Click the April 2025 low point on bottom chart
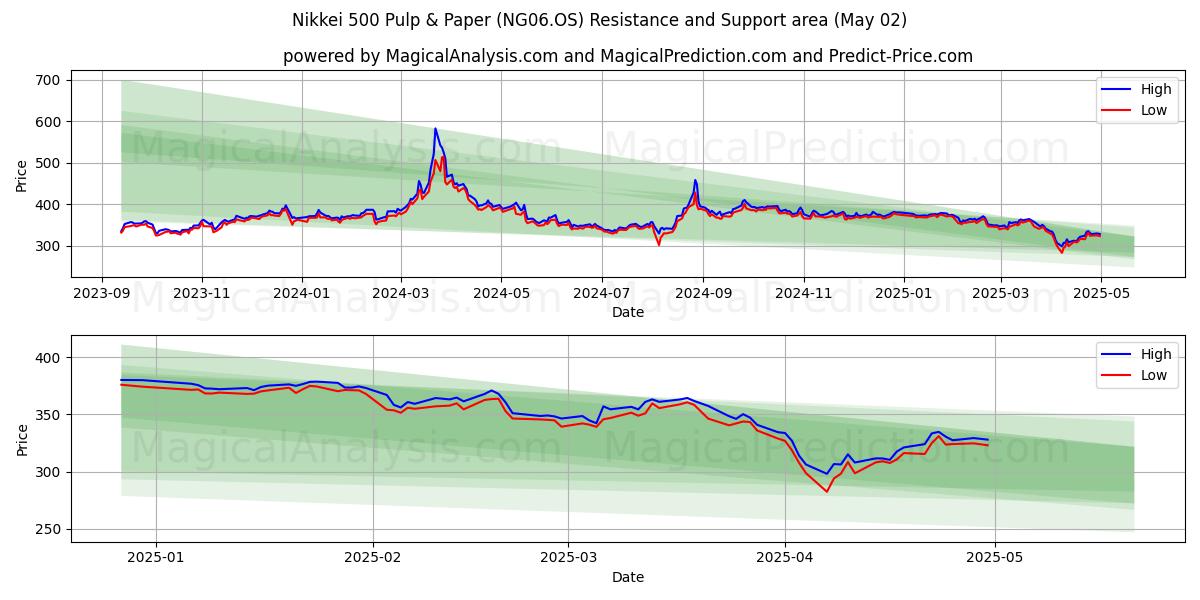 coord(827,491)
